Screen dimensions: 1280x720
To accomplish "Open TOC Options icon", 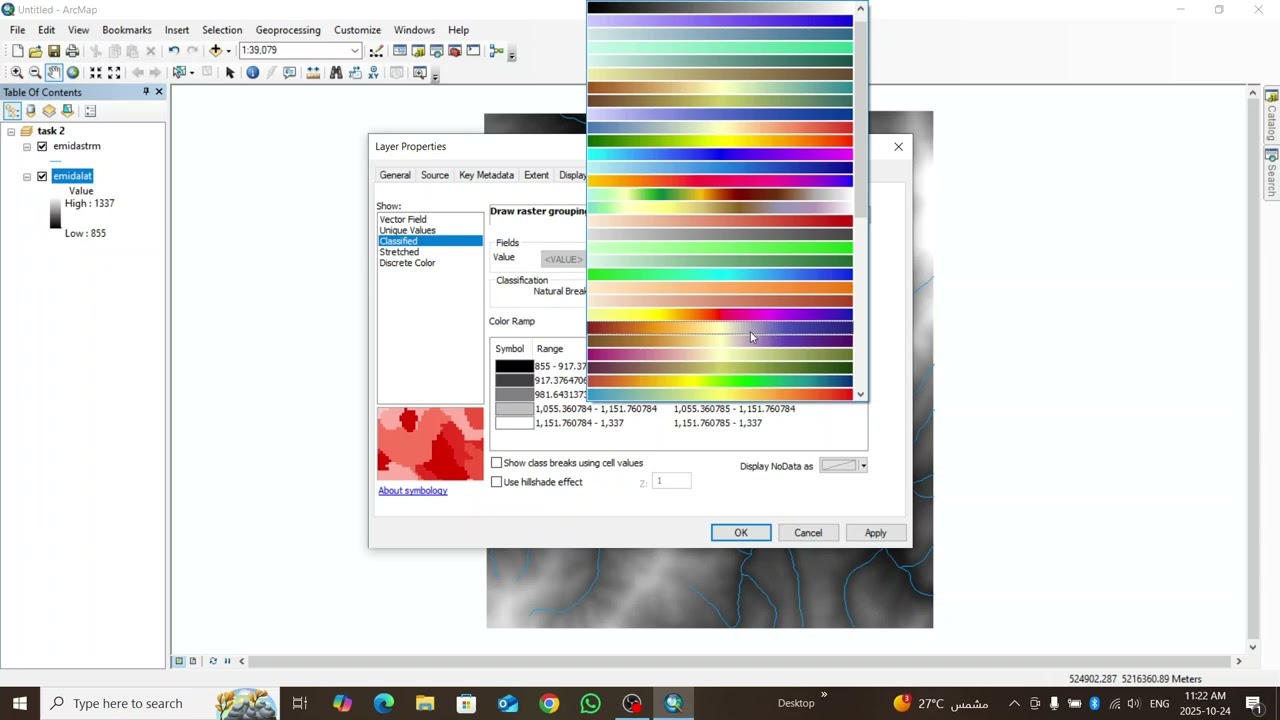I will pyautogui.click(x=90, y=111).
